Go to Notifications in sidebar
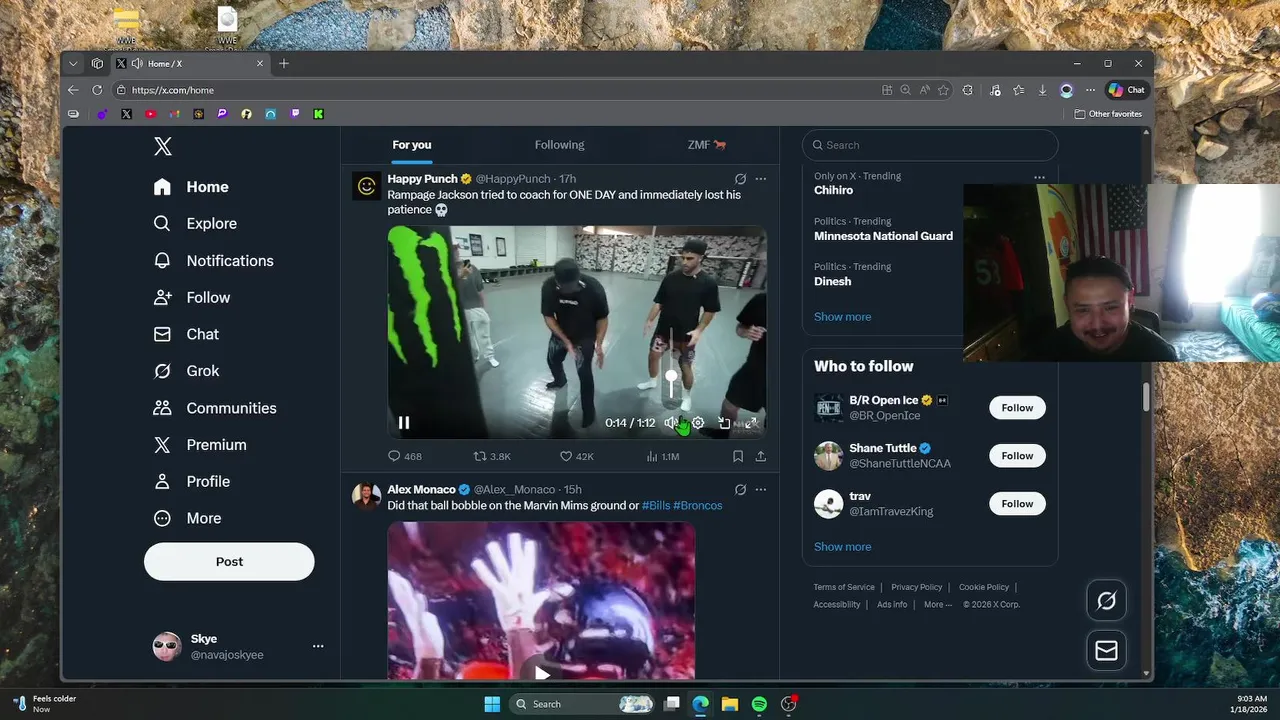The width and height of the screenshot is (1280, 720). click(213, 261)
